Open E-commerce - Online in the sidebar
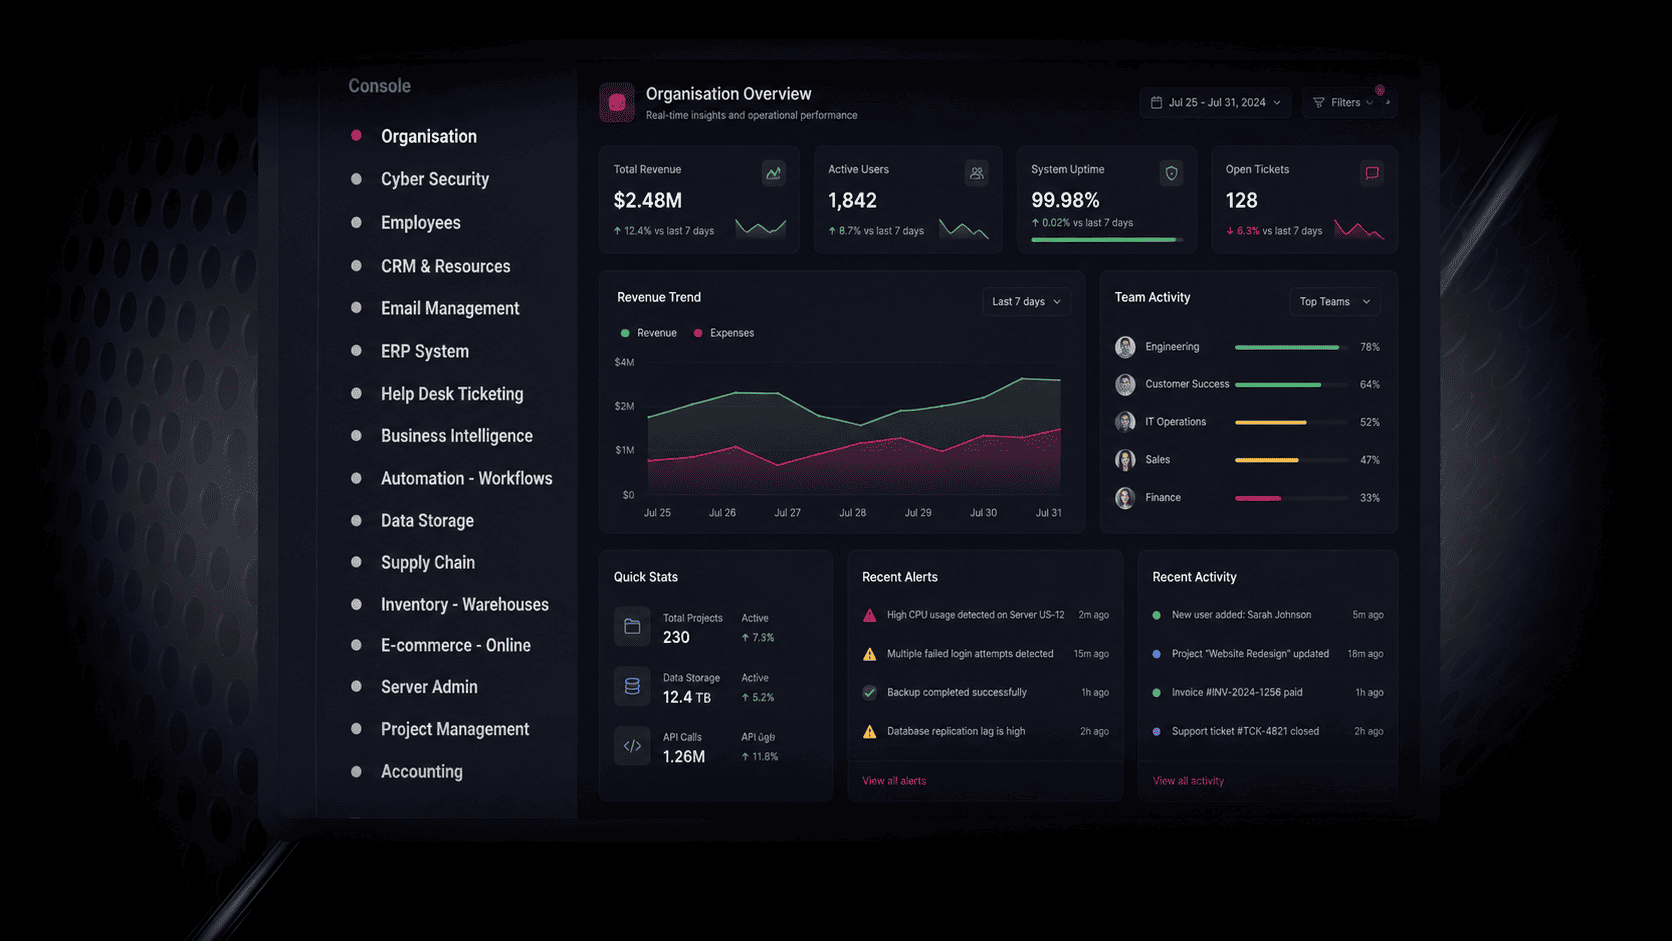 [x=455, y=646]
